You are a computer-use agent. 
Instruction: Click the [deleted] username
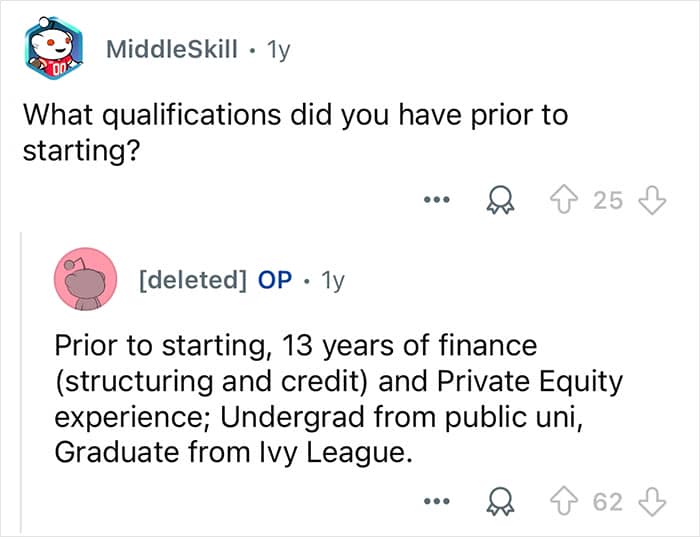[192, 281]
